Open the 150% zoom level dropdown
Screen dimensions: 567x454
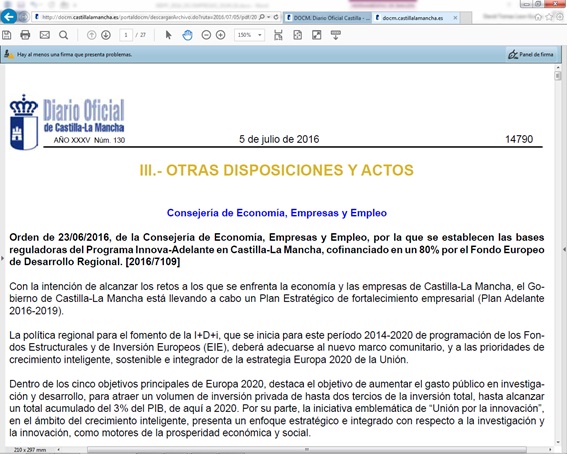tap(249, 35)
